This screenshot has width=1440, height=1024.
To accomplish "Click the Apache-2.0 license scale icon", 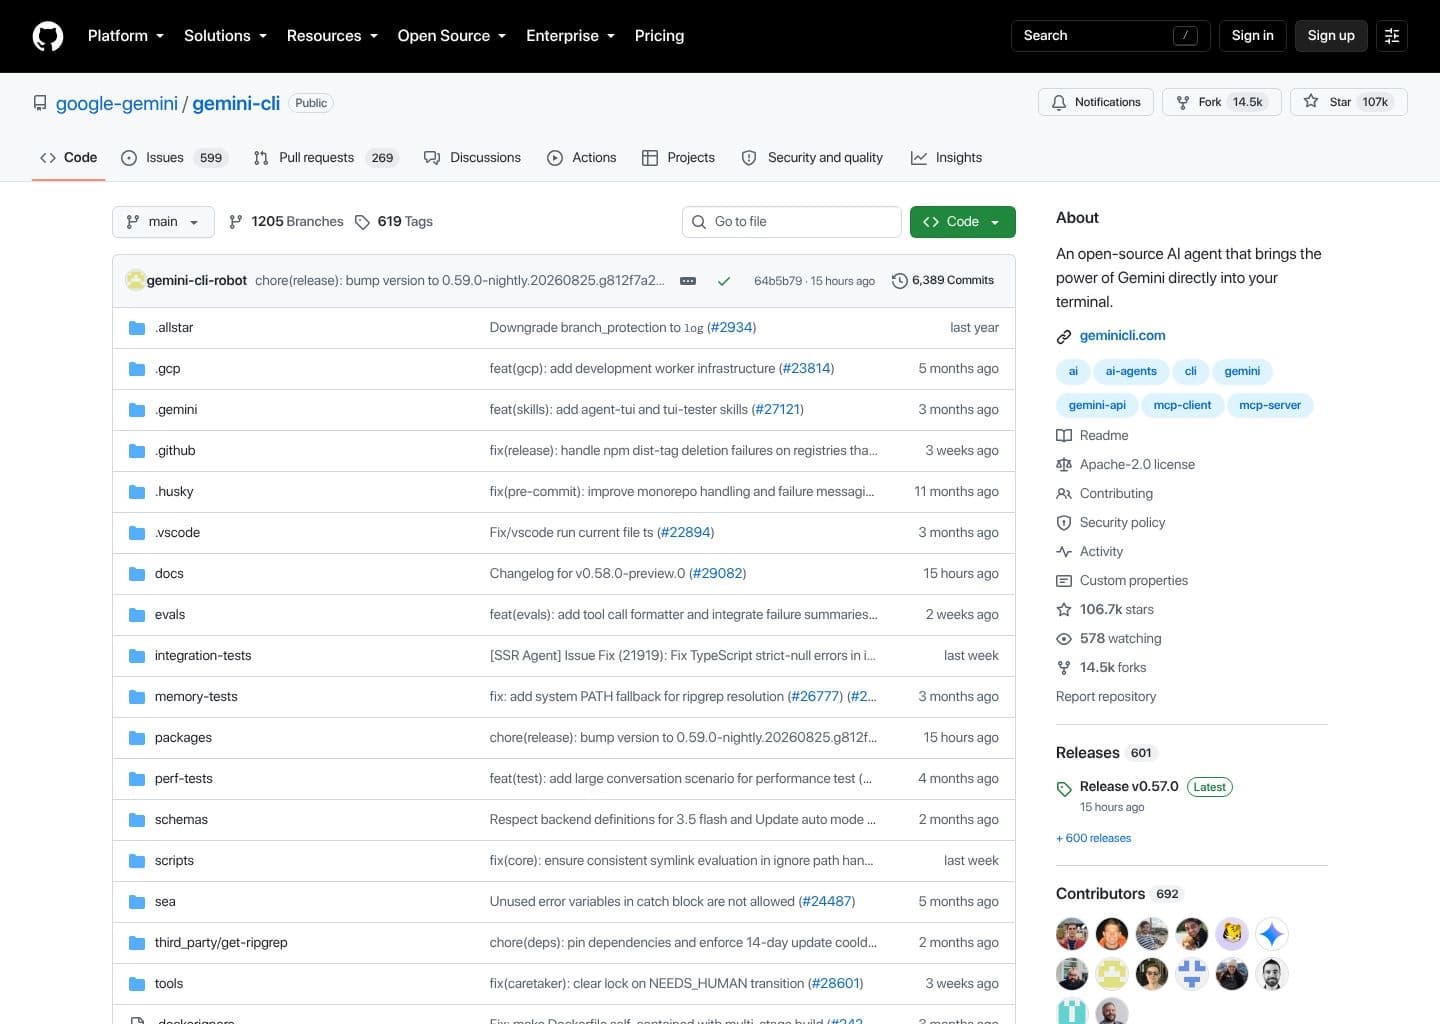I will 1064,465.
